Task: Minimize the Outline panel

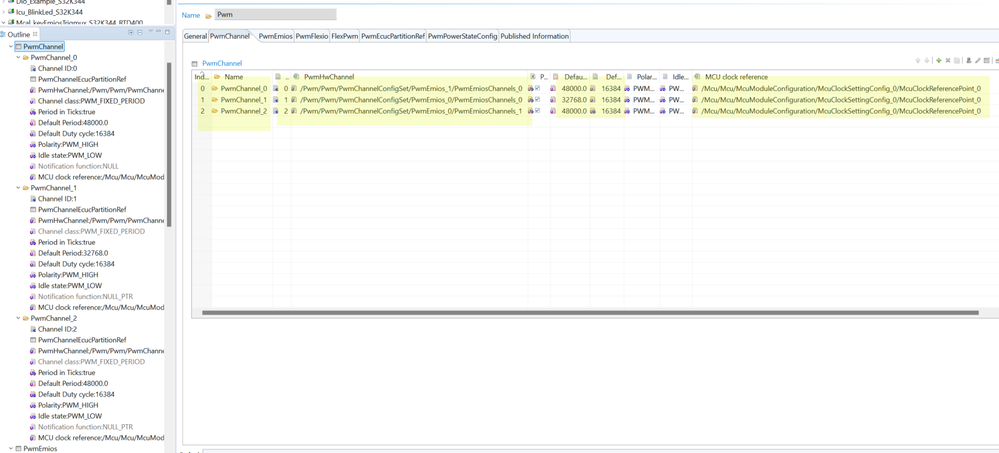Action: (x=159, y=31)
